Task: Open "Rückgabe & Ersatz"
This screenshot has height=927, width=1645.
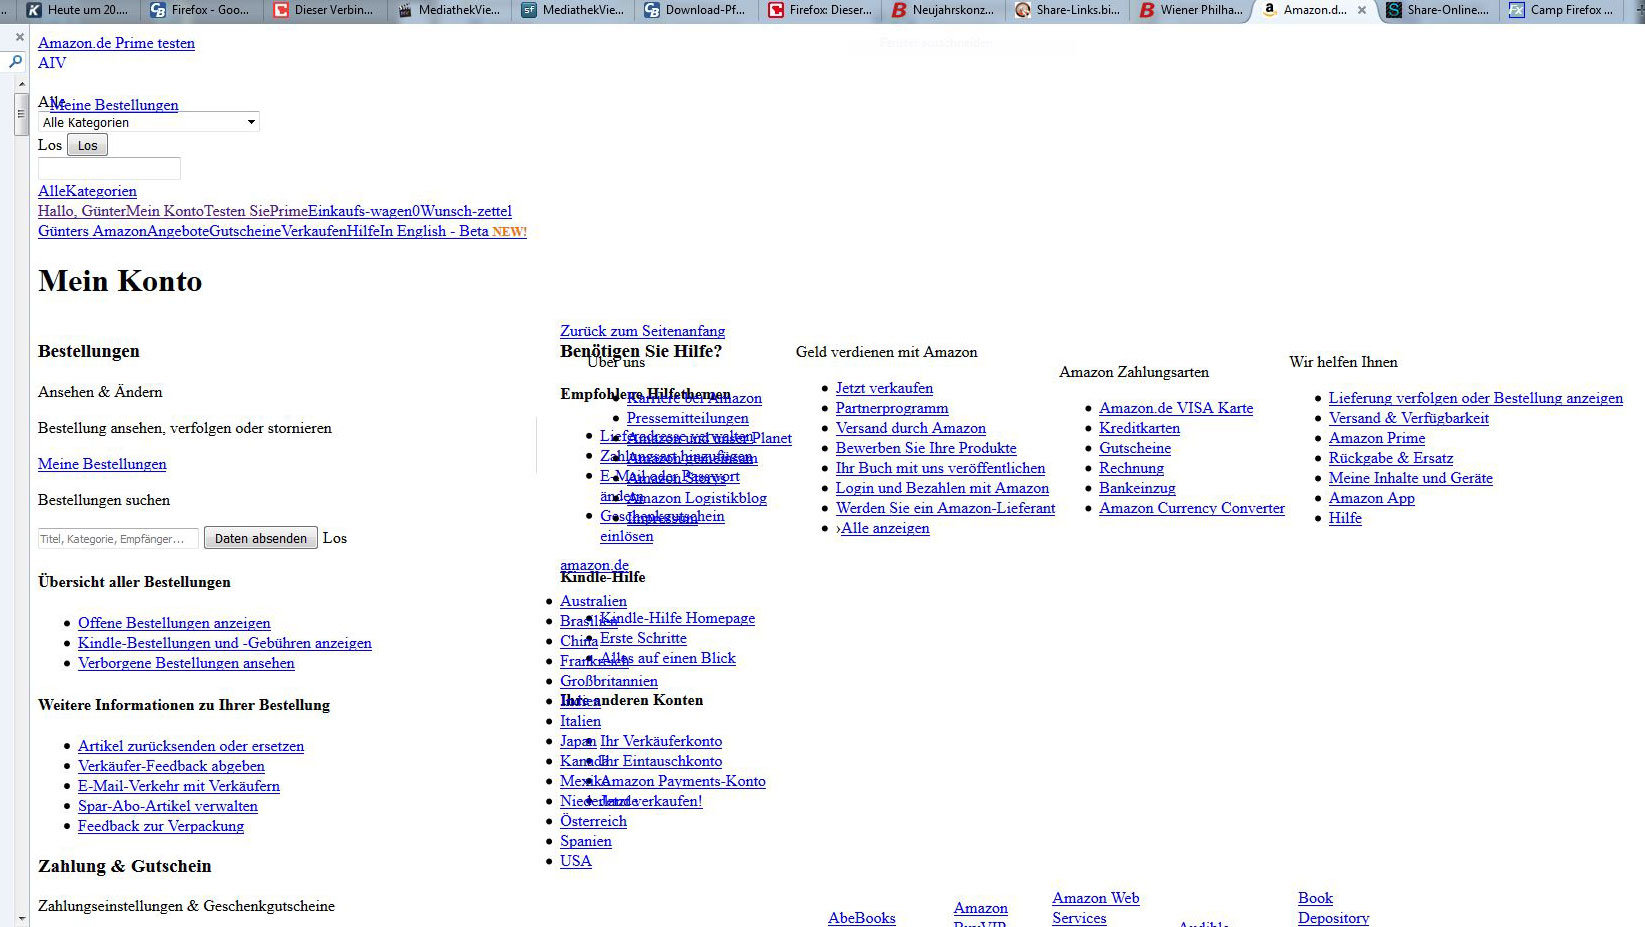Action: point(1391,458)
